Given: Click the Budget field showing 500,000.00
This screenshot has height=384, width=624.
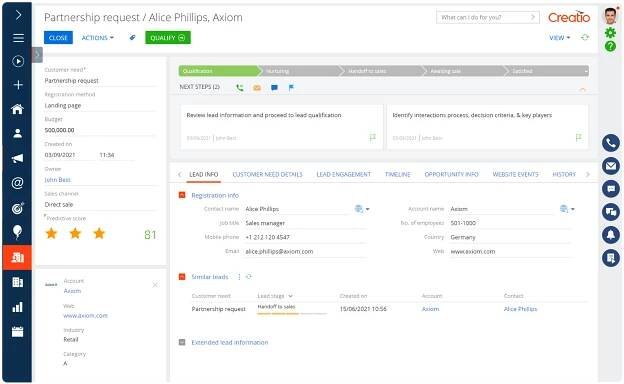Looking at the screenshot, I should coord(100,130).
